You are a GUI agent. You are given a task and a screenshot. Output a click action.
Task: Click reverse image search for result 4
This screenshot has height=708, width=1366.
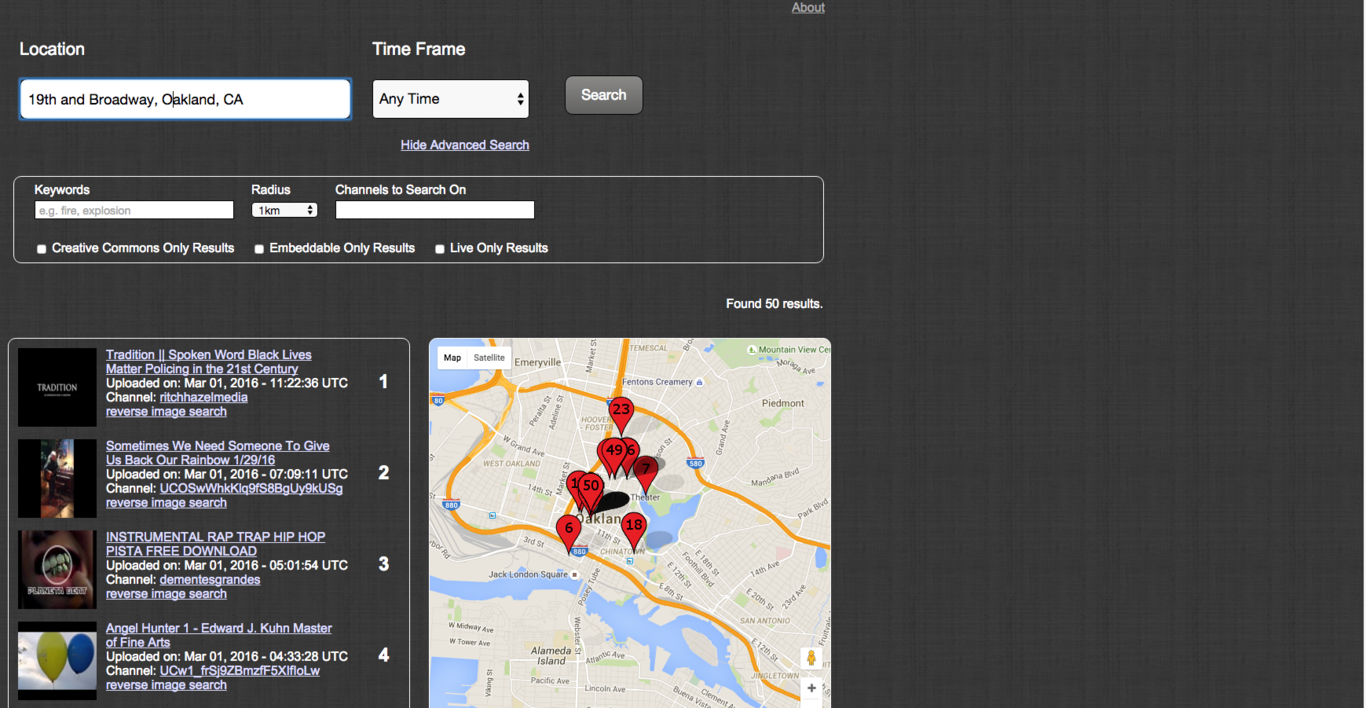[x=166, y=685]
